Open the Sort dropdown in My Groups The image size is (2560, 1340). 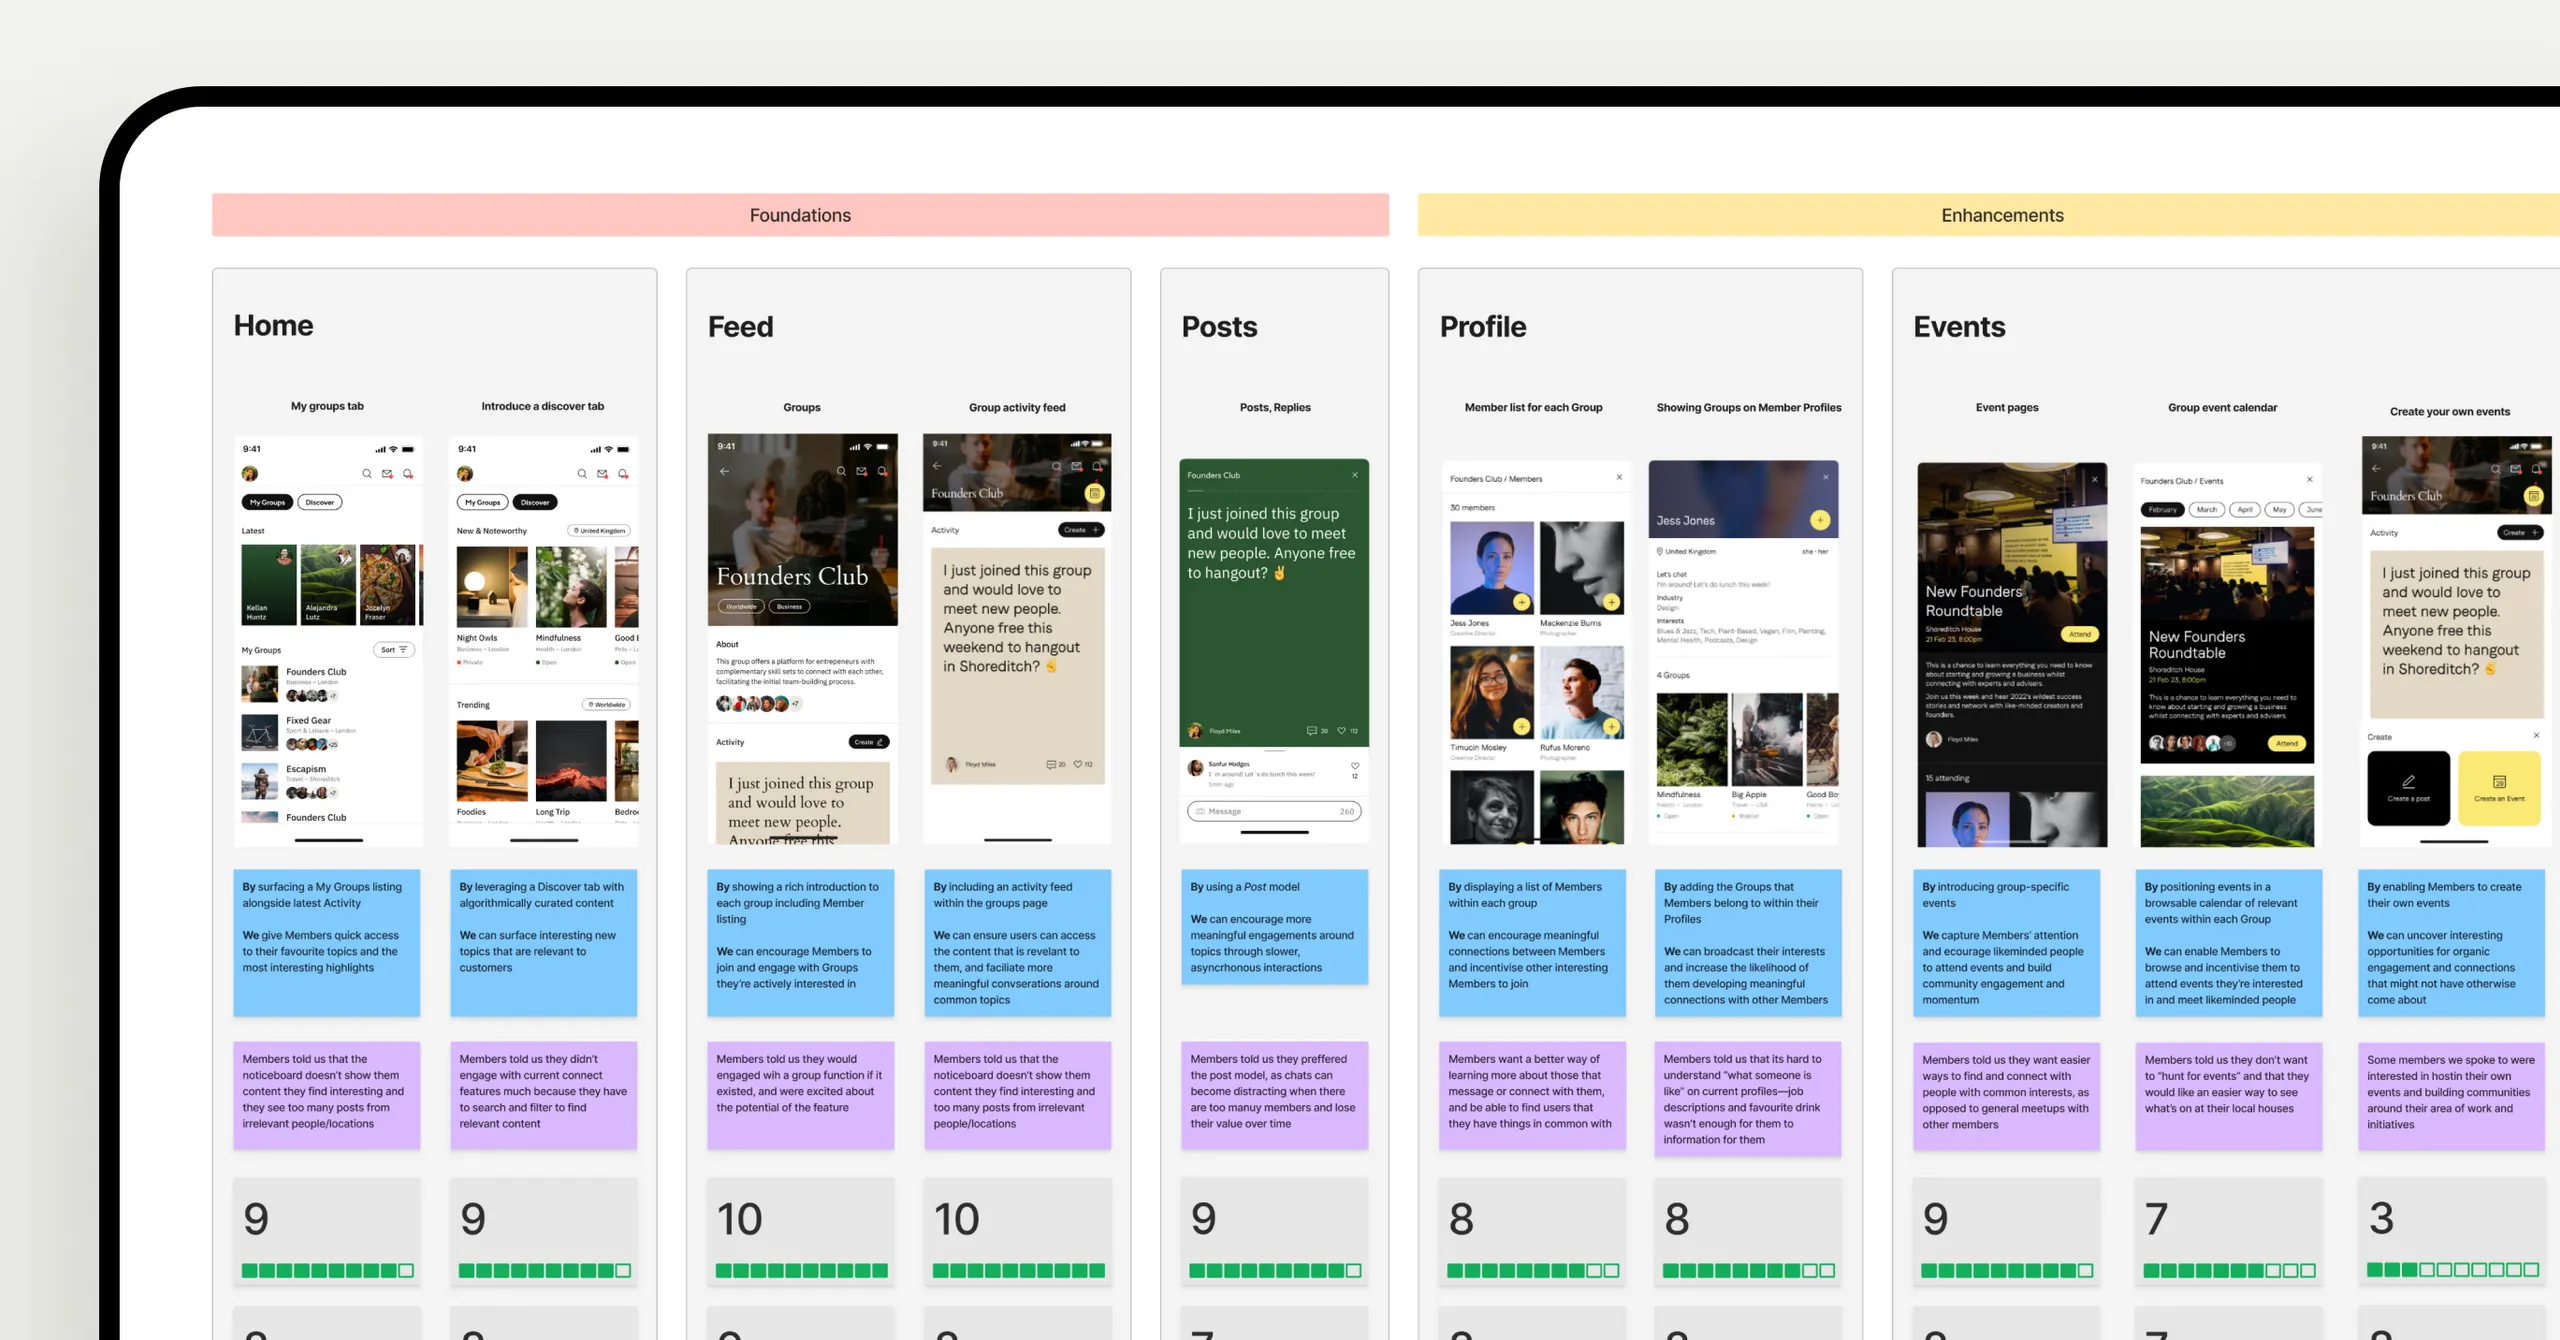pyautogui.click(x=394, y=650)
